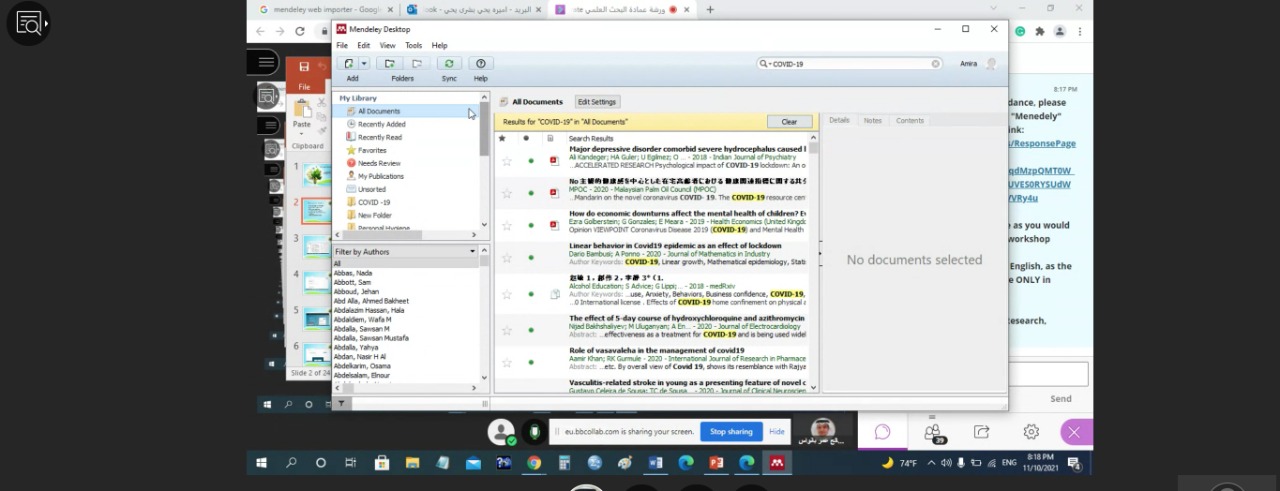The width and height of the screenshot is (1280, 491).
Task: Open PDF of economic downturns paper
Action: tap(554, 225)
